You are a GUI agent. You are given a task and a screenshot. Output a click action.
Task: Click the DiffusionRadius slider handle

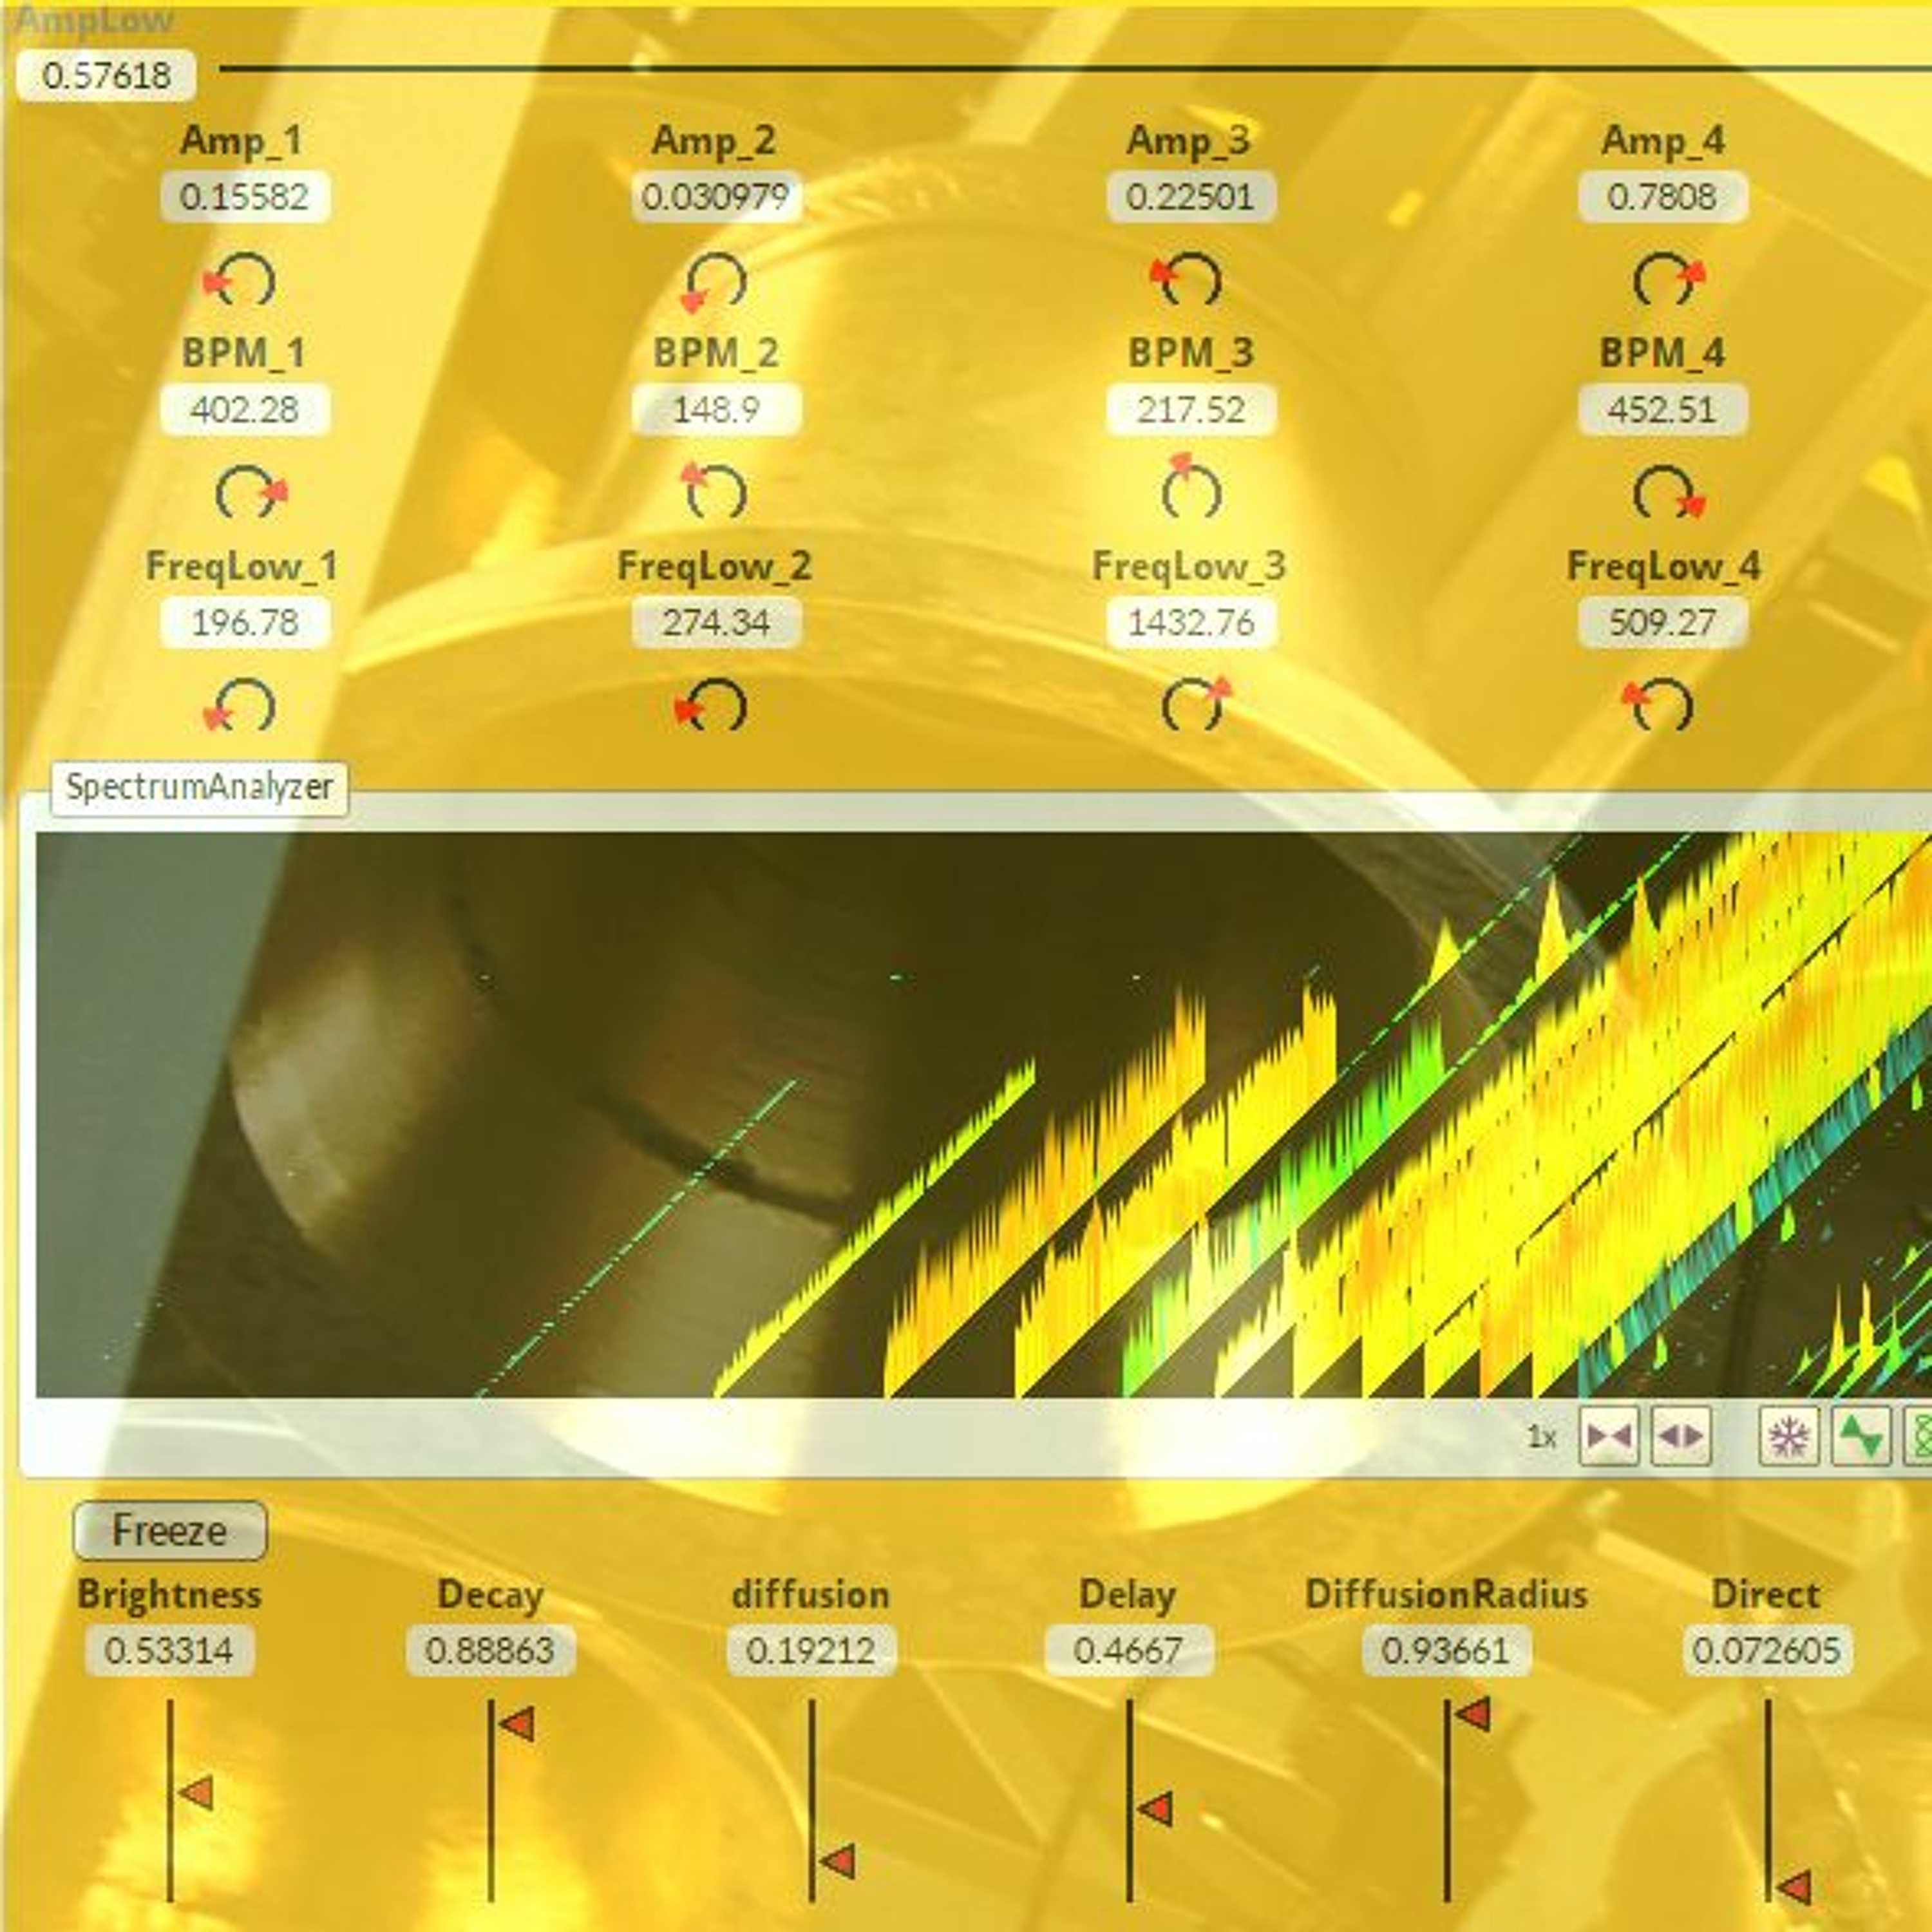pyautogui.click(x=1473, y=1713)
